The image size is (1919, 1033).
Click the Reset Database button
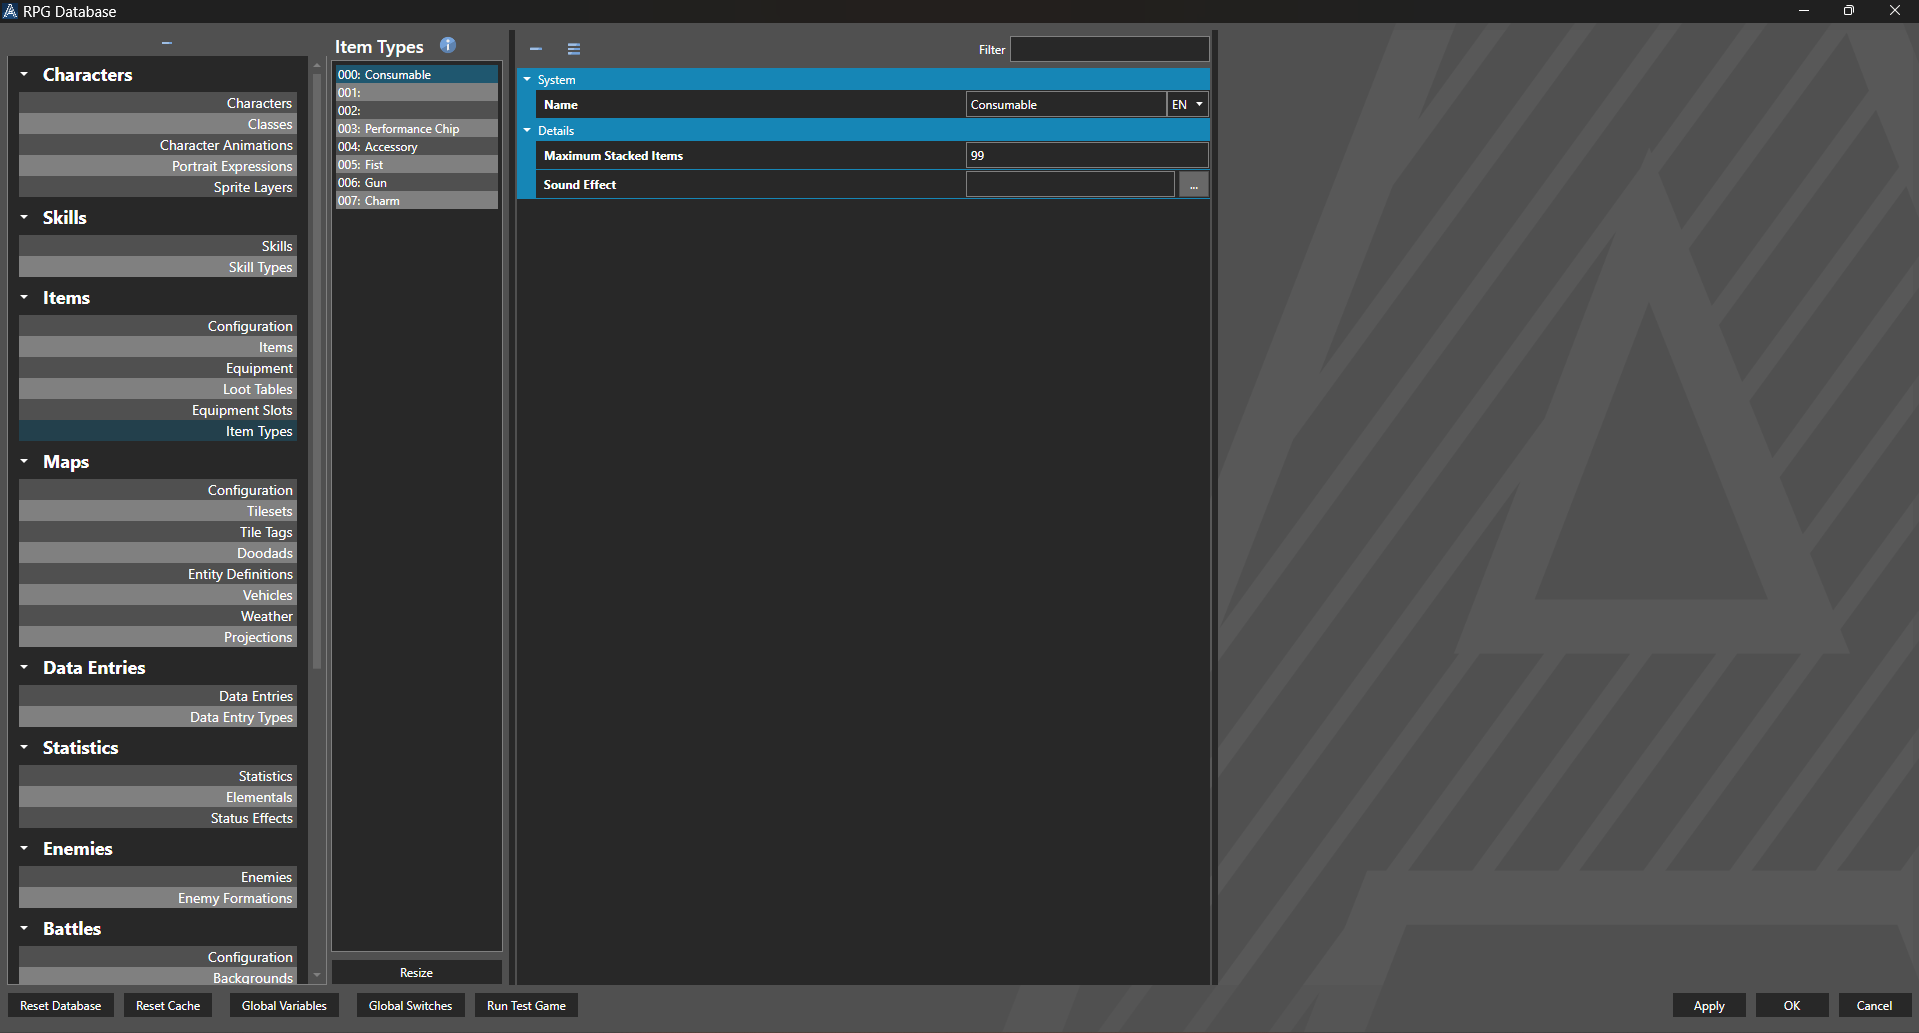[60, 1005]
